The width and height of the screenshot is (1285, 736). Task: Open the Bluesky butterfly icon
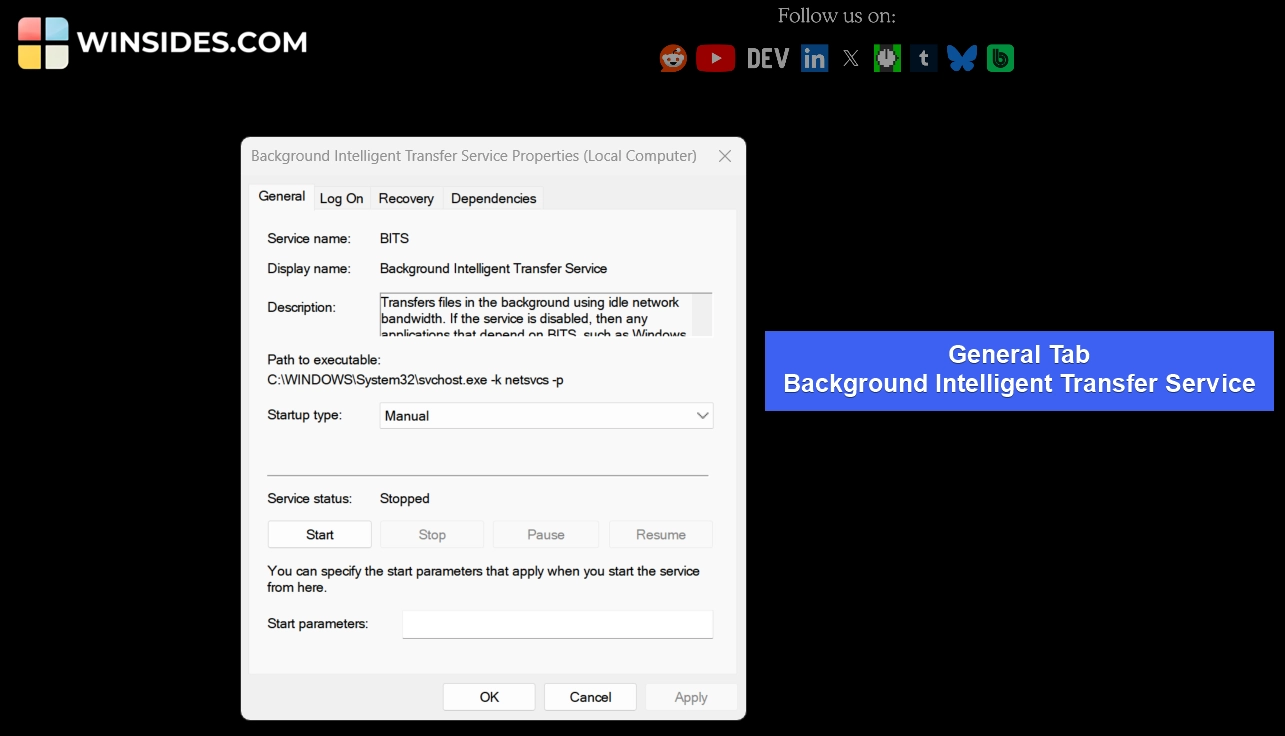click(x=962, y=59)
